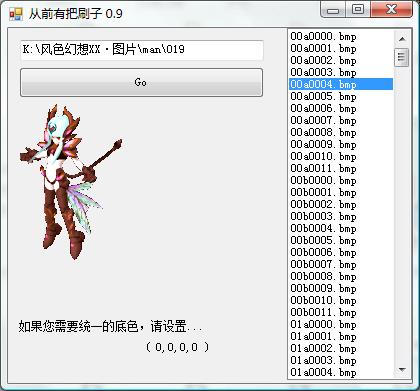Viewport: 420px width, 391px height.
Task: Select 00b0002.bmp in the list
Action: [341, 204]
